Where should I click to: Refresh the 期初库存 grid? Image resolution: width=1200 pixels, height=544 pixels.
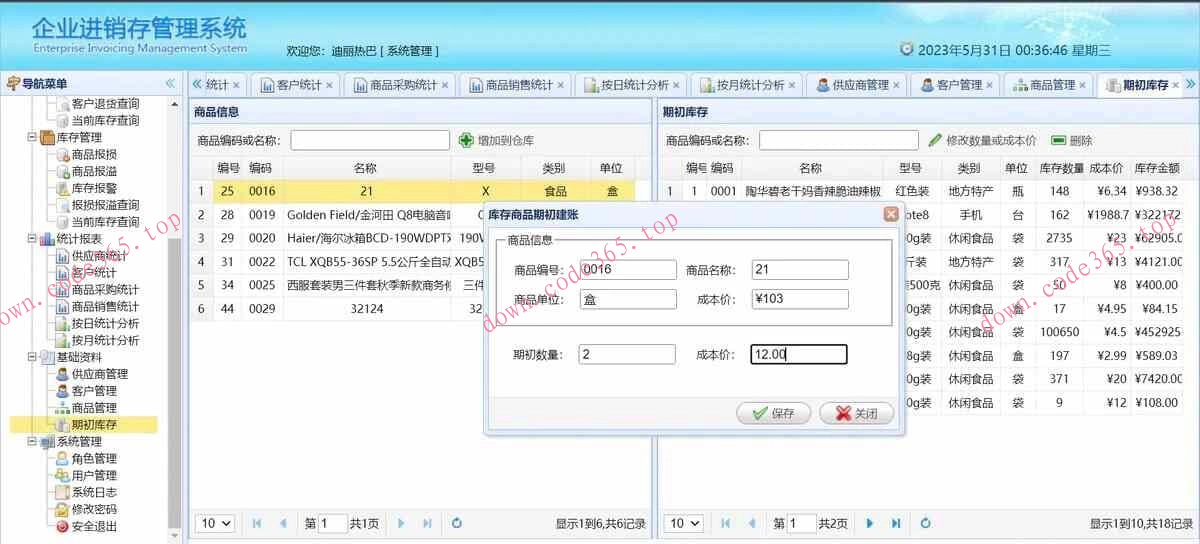(925, 523)
